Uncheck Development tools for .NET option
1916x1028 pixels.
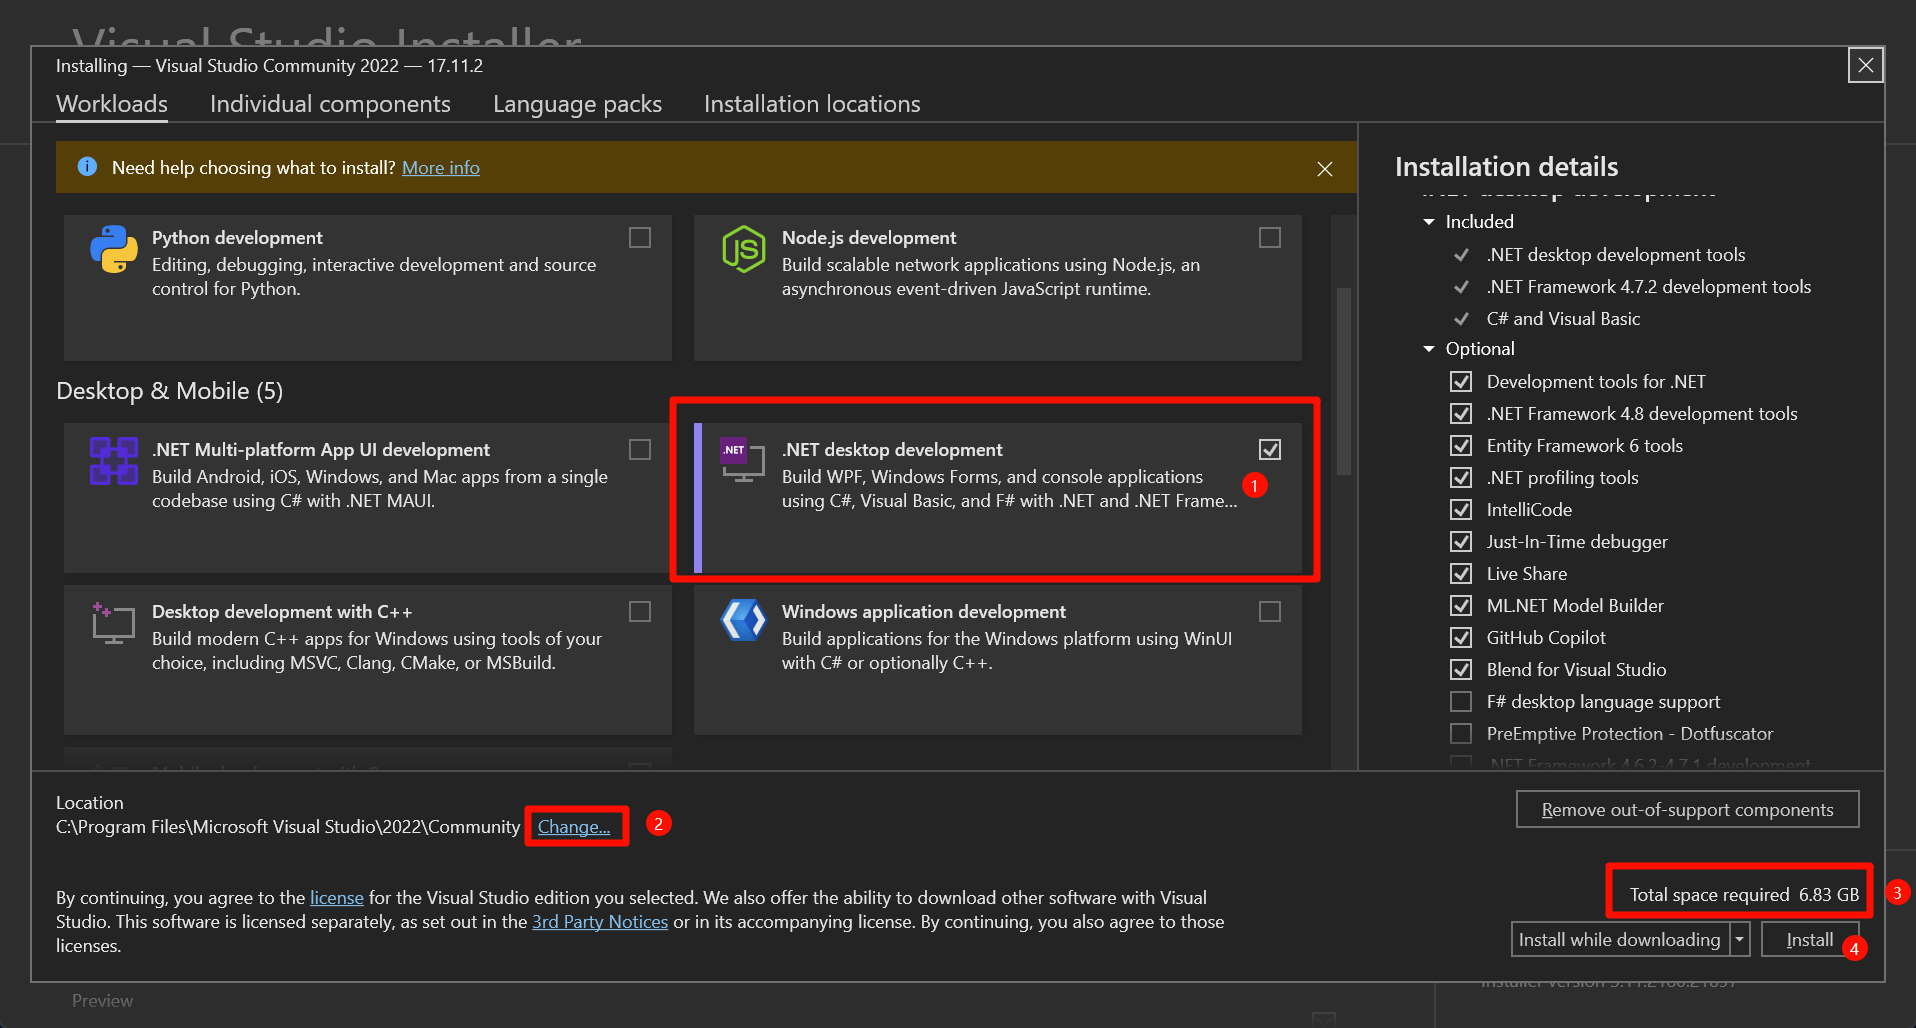click(x=1461, y=382)
